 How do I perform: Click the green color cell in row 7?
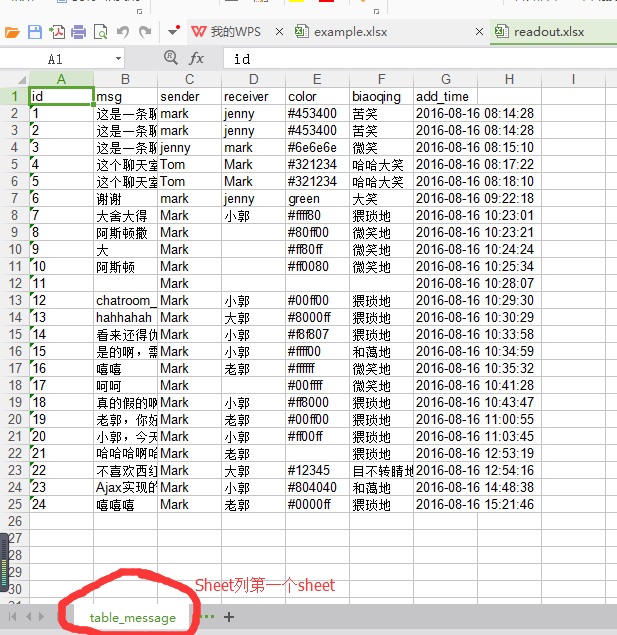coord(317,199)
